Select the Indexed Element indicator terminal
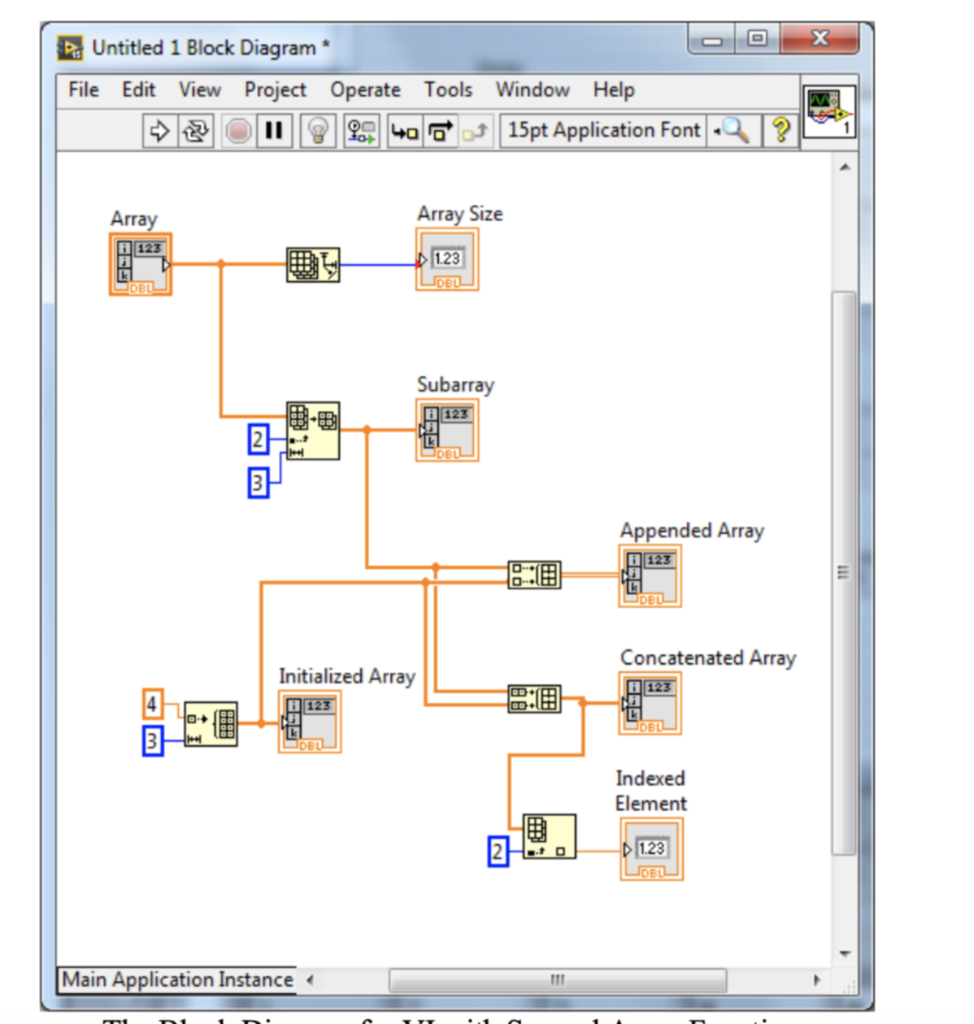Screen dimensions: 974x1024 pos(651,849)
